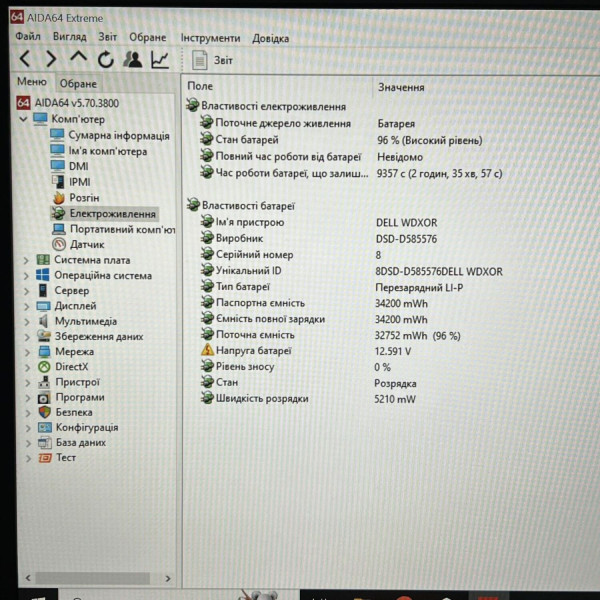
Task: Click the База даних database icon
Action: tap(45, 443)
